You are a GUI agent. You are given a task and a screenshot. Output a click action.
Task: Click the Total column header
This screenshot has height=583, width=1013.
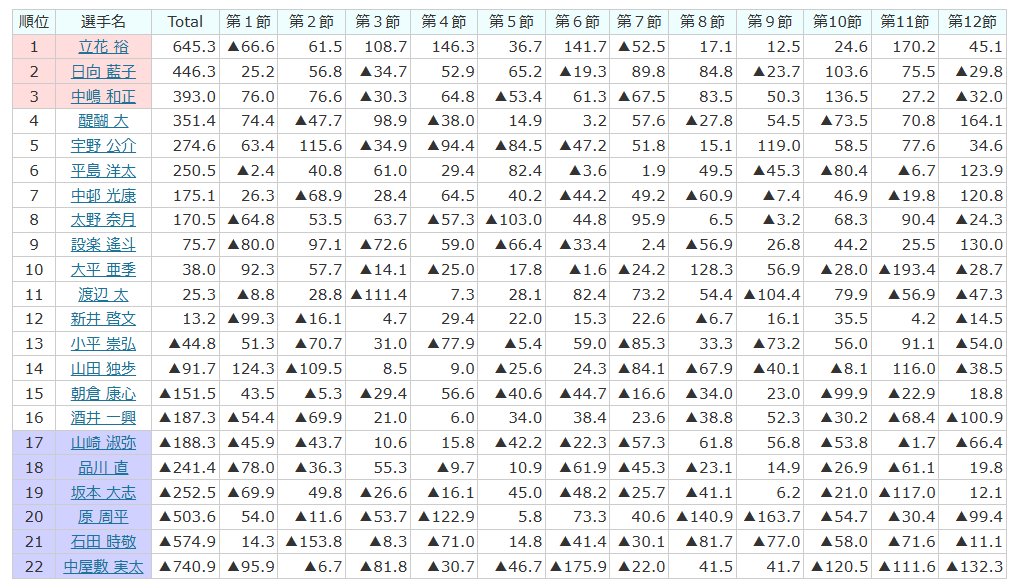pos(185,22)
